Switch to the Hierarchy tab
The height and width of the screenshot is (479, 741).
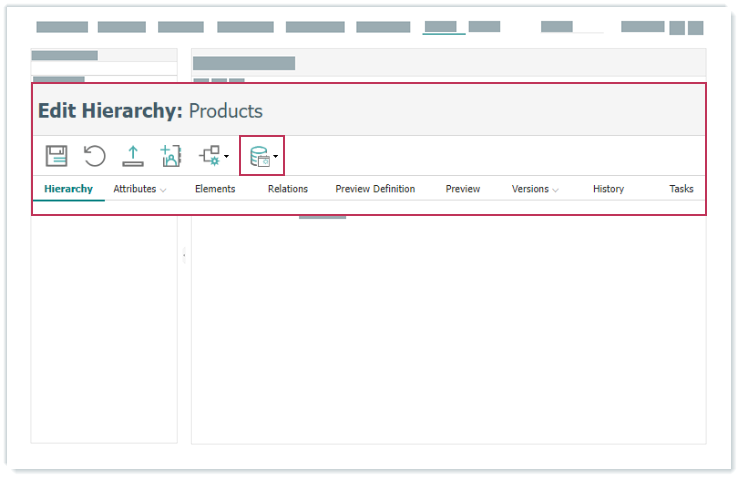pos(68,189)
